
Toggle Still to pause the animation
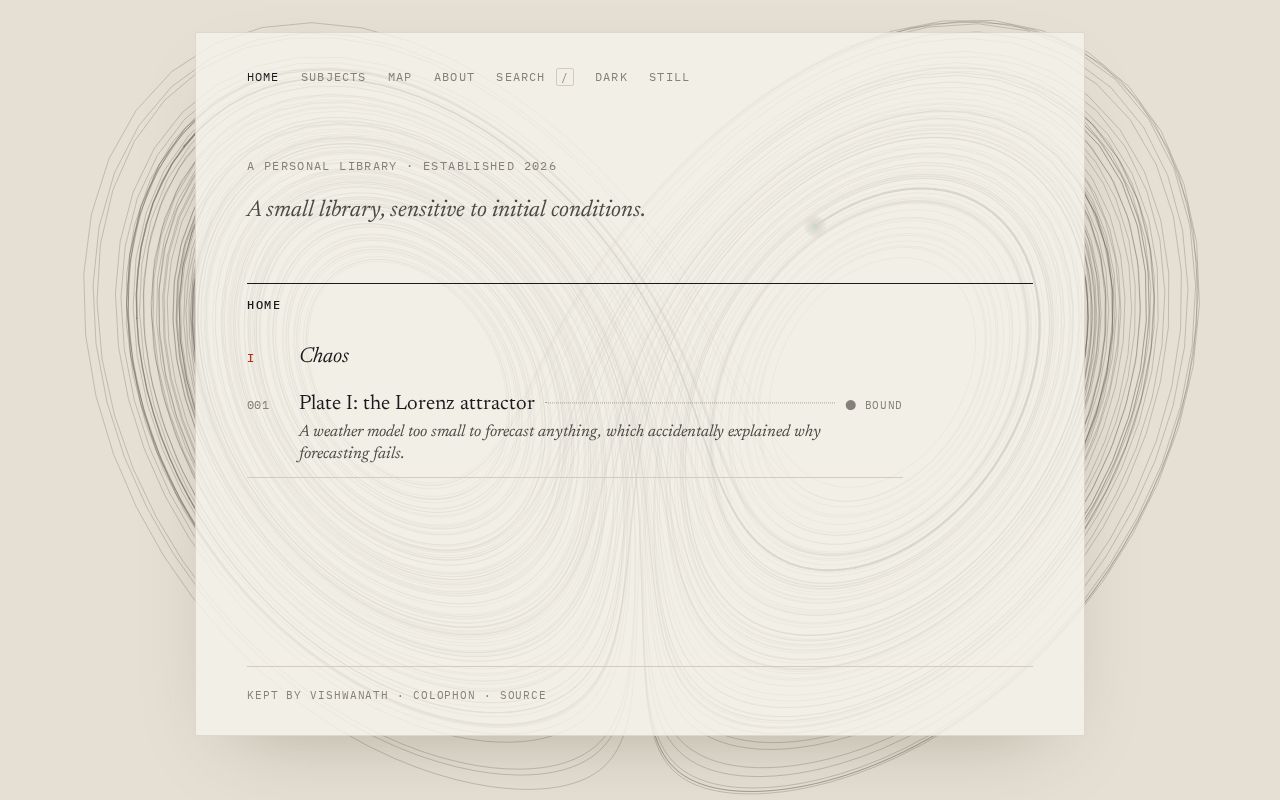point(669,77)
